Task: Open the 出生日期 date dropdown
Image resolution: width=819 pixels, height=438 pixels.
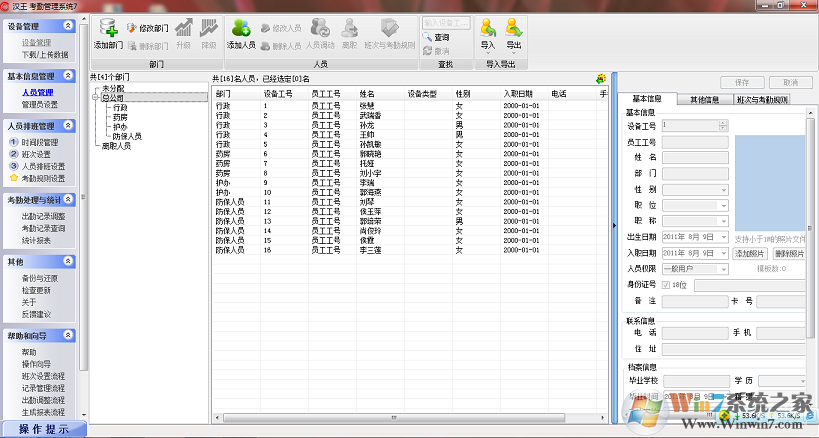Action: coord(724,236)
